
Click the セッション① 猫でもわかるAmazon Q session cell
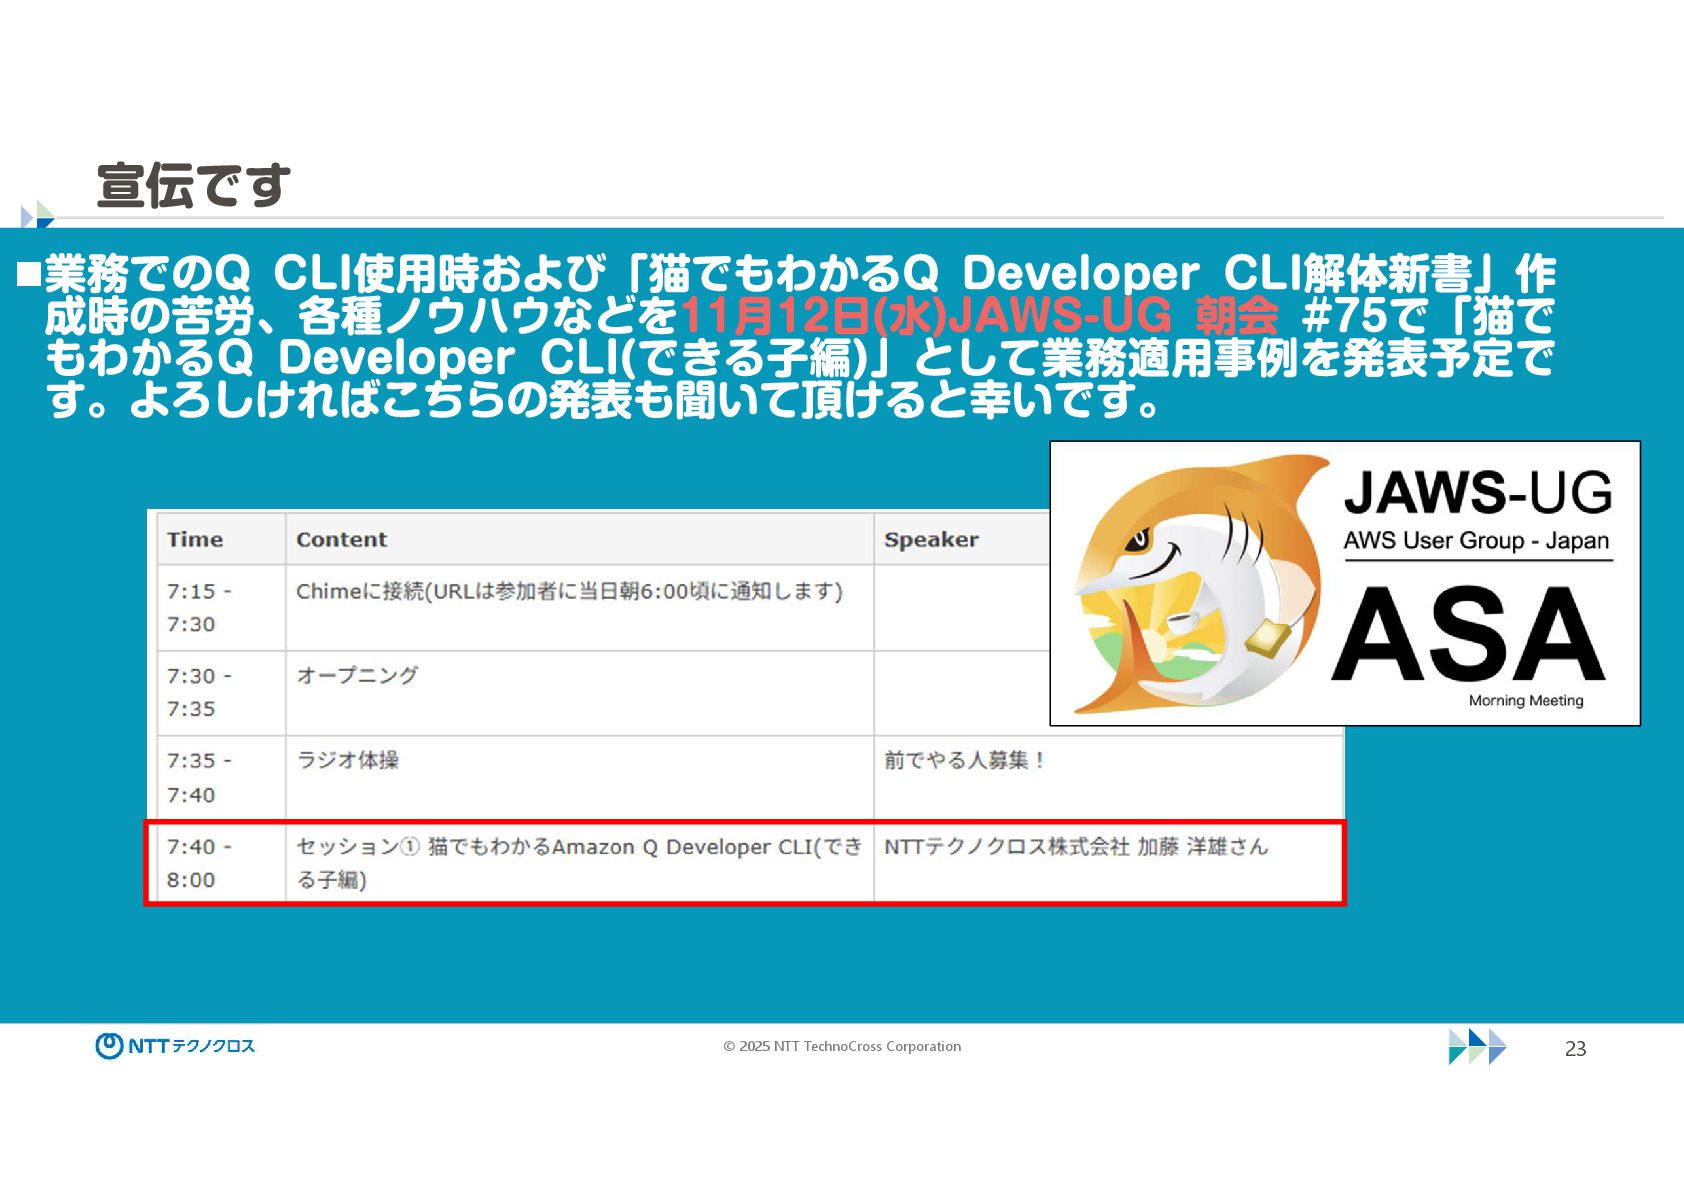pos(580,863)
